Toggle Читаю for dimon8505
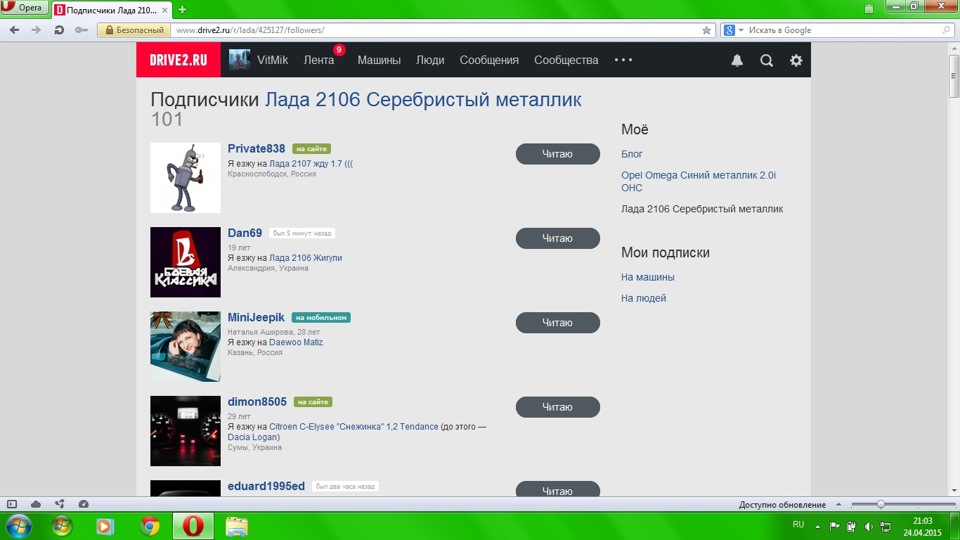960x540 pixels. point(557,407)
